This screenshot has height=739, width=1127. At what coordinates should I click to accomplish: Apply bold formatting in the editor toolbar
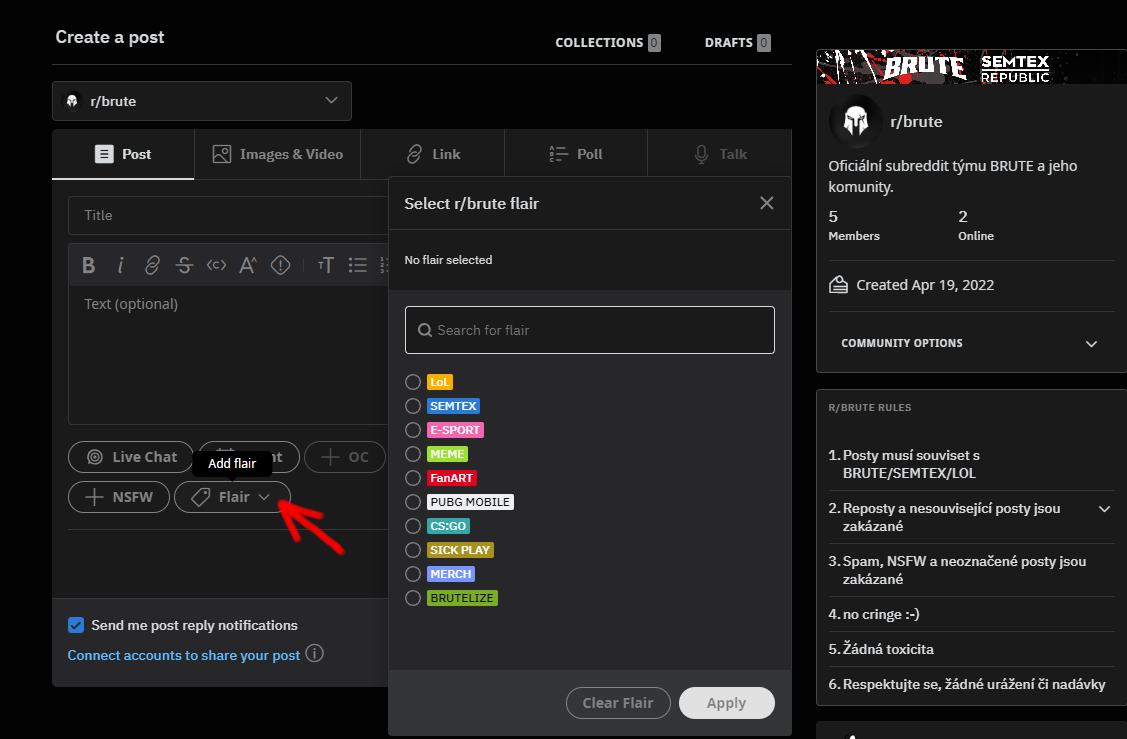[x=88, y=265]
